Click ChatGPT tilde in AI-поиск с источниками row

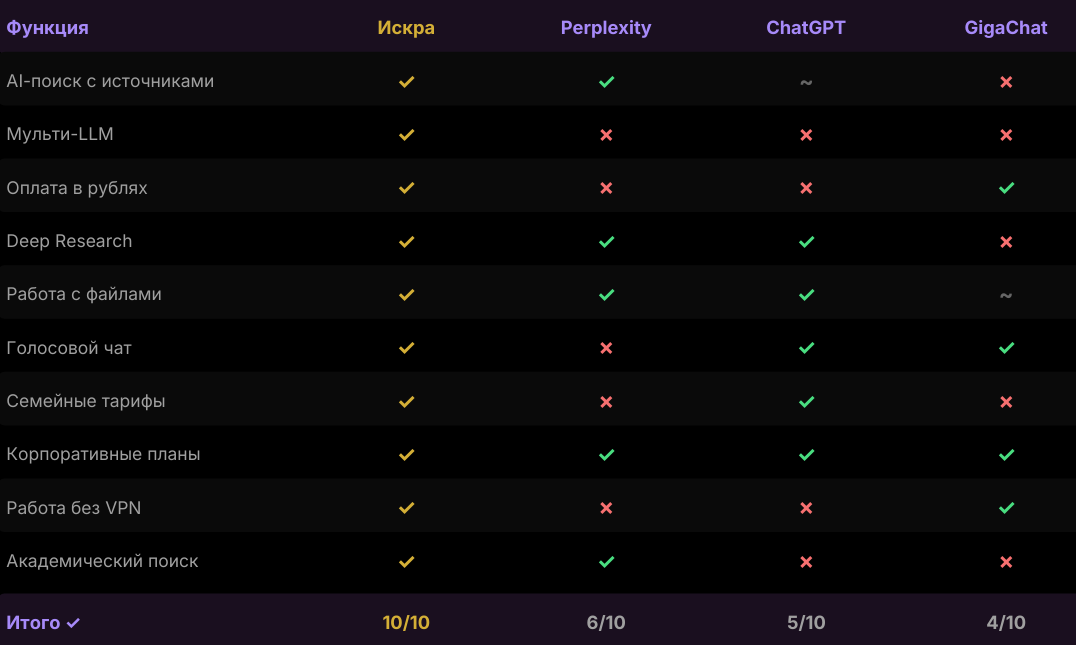click(806, 82)
